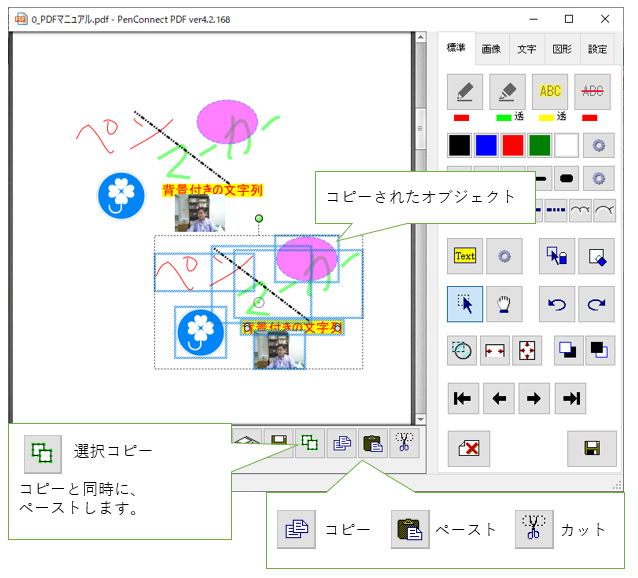Click the scissors cut icon in bottom toolbar
Viewport: 638px width, 578px height.
click(403, 441)
